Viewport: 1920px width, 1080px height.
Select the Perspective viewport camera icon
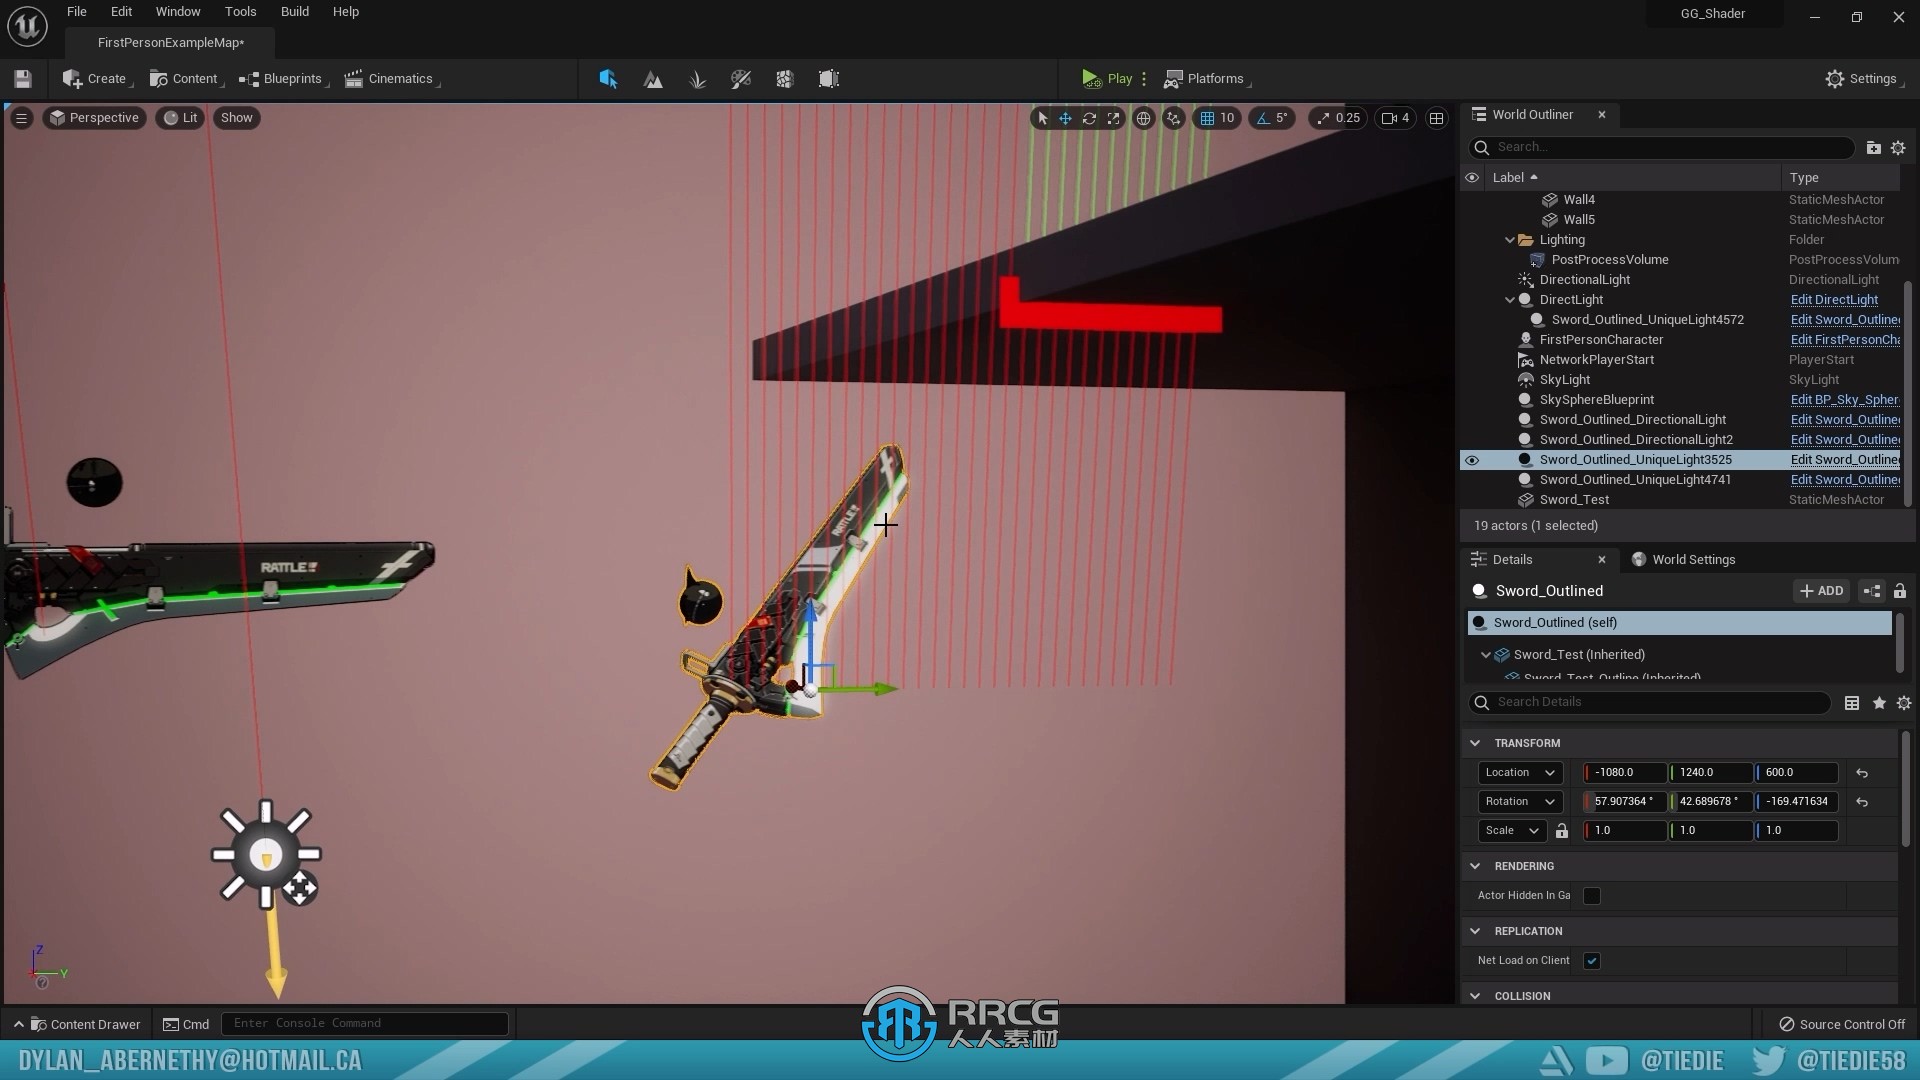click(x=57, y=117)
